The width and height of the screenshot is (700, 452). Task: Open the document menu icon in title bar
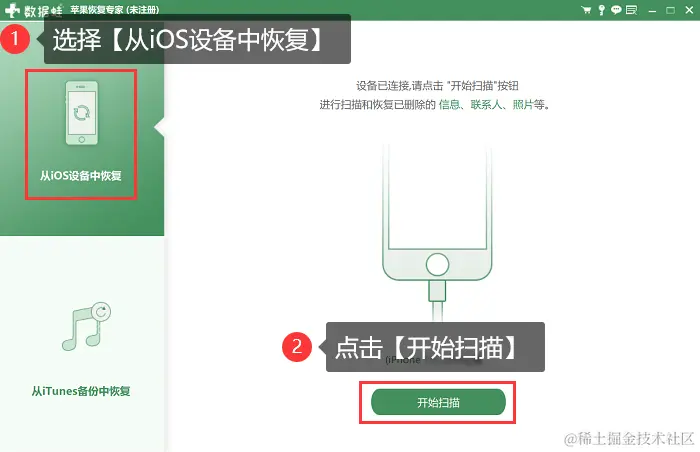point(631,10)
